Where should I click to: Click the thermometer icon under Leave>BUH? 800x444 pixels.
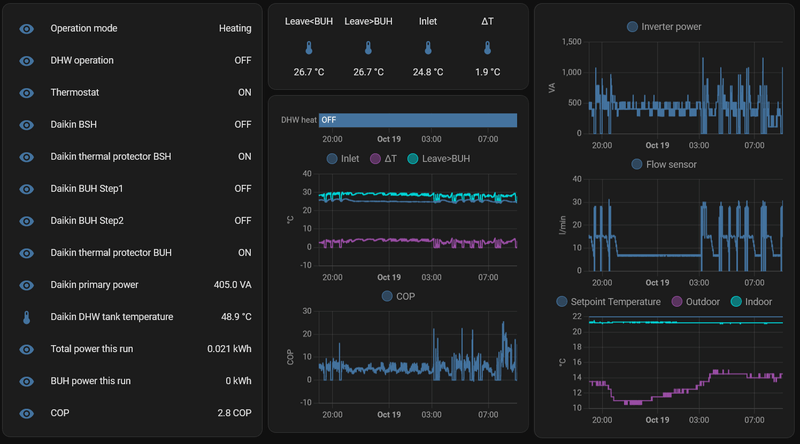click(x=368, y=48)
